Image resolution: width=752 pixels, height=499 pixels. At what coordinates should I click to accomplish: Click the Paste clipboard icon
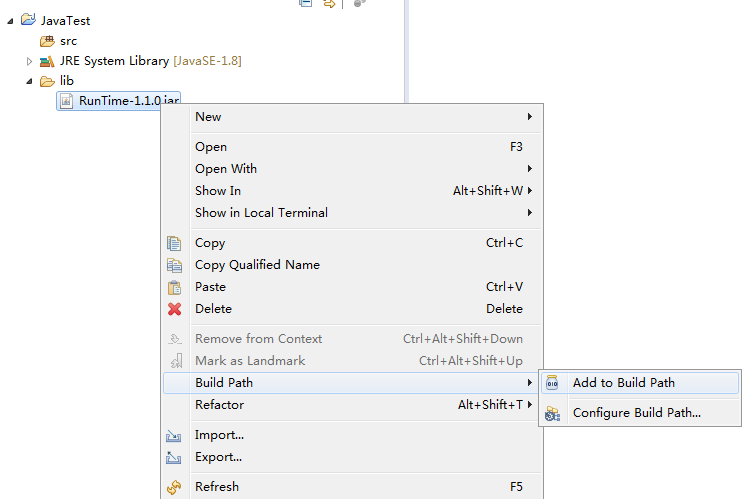pos(174,287)
